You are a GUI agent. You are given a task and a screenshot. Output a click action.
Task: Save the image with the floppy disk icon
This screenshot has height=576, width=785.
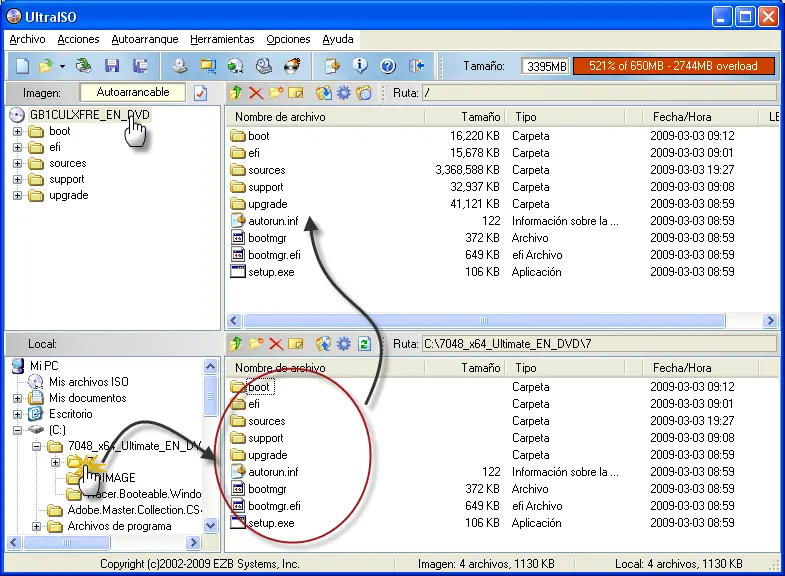pos(112,66)
